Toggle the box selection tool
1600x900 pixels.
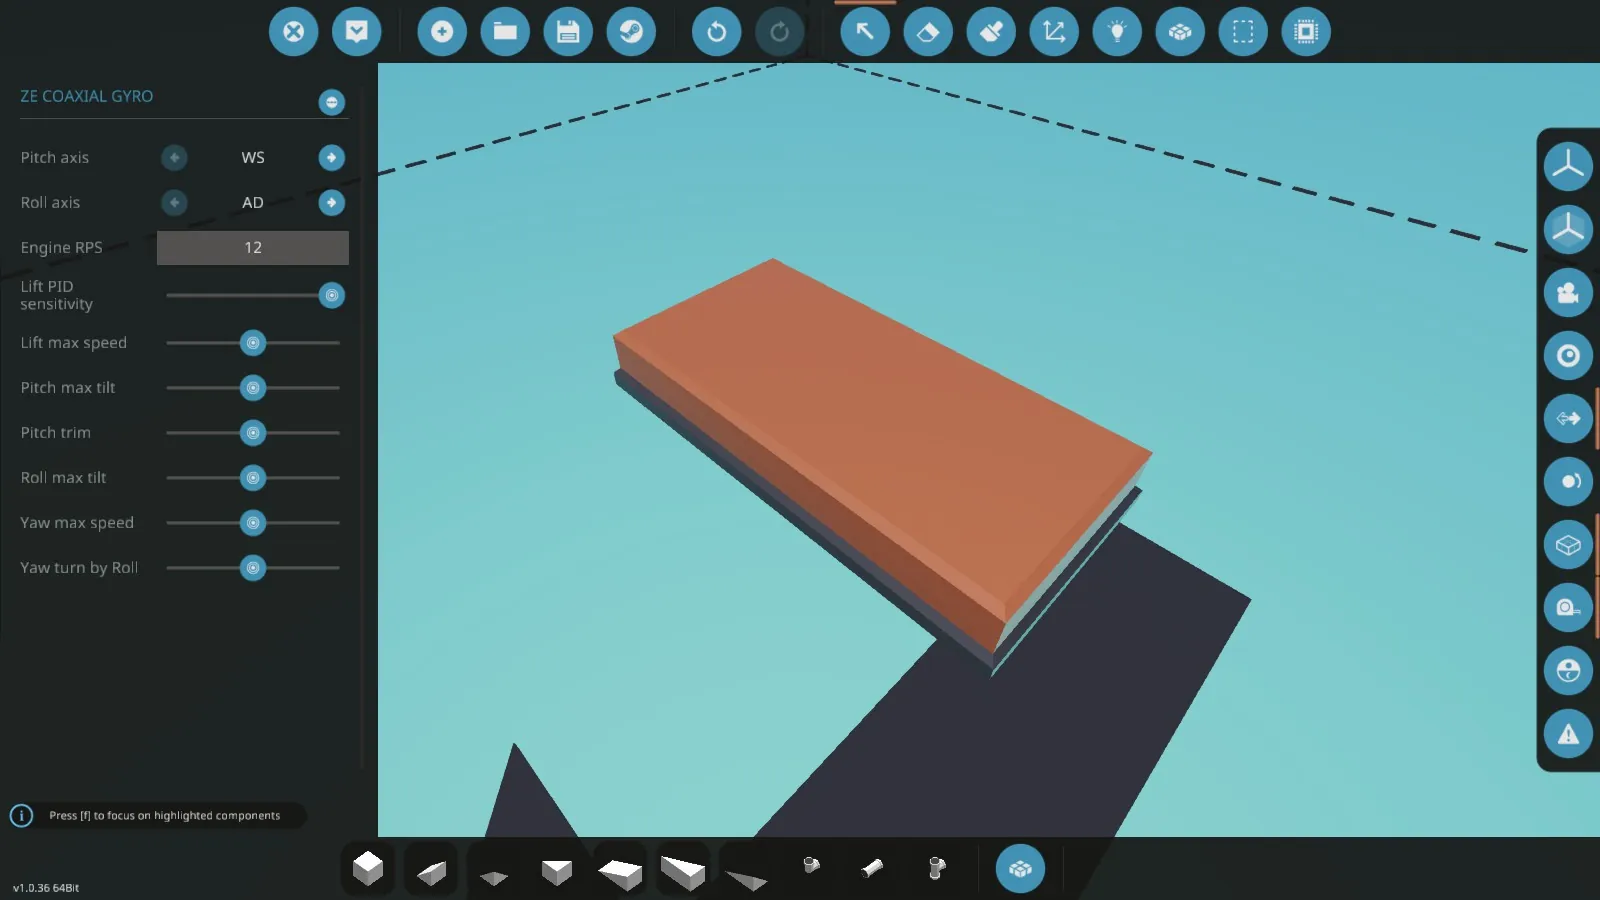pyautogui.click(x=1243, y=32)
